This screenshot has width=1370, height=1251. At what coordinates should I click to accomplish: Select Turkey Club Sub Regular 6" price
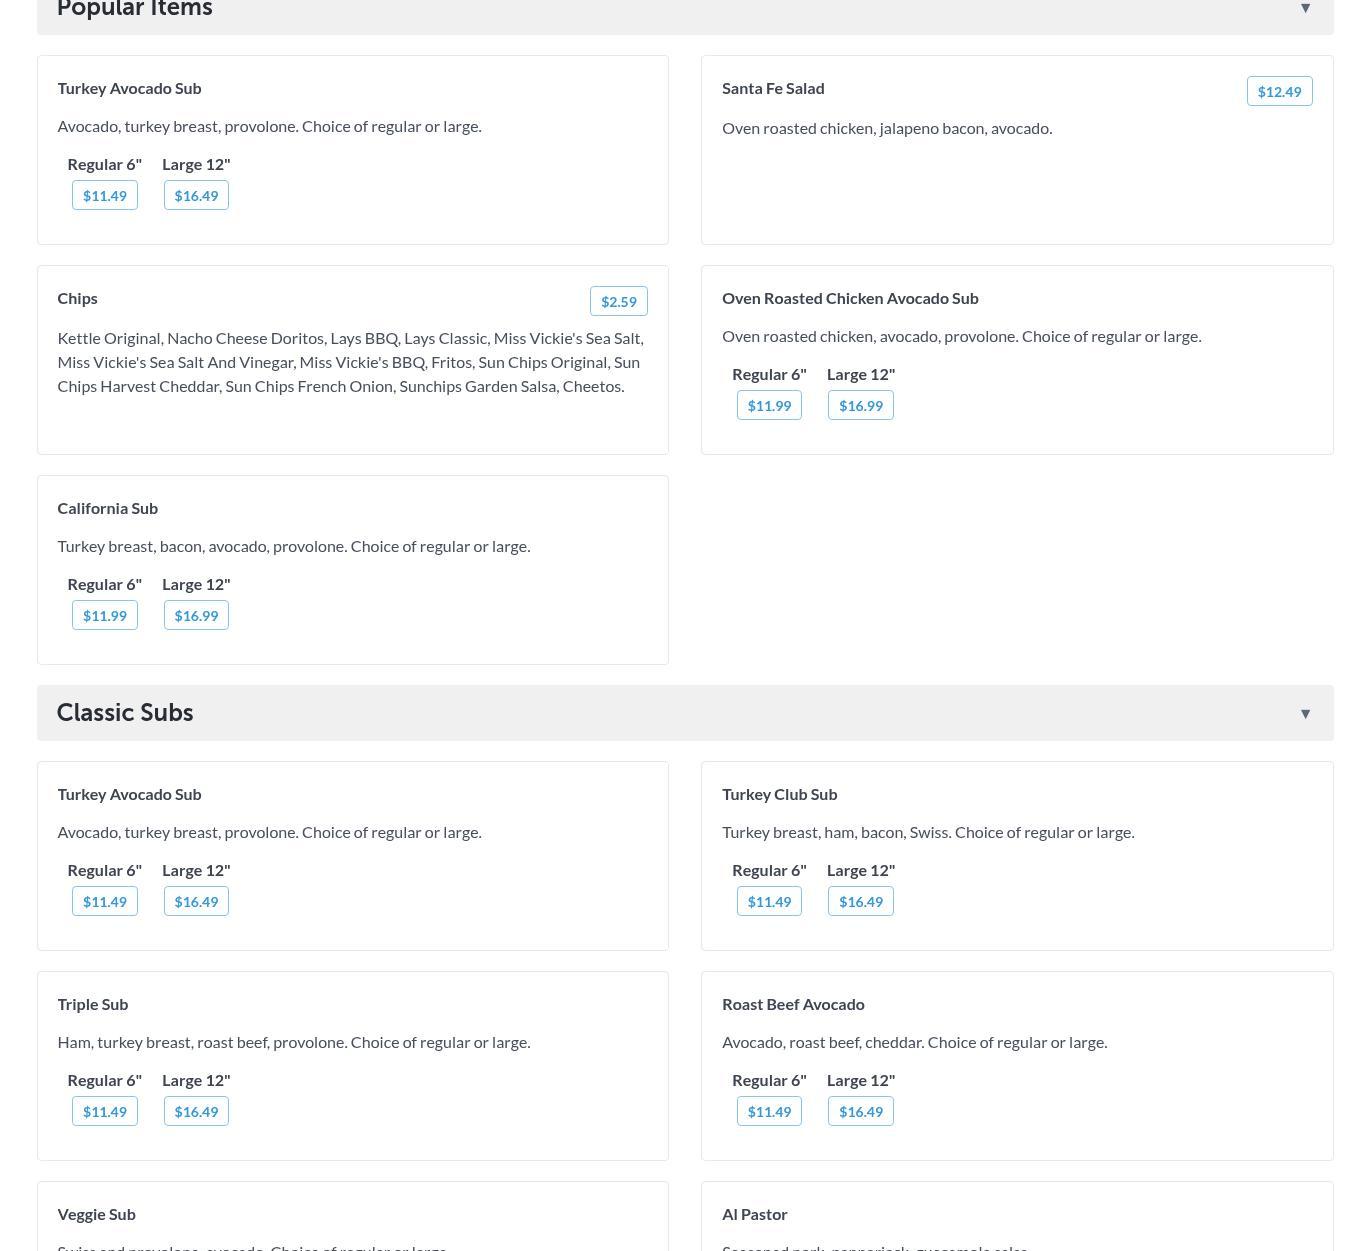[769, 901]
